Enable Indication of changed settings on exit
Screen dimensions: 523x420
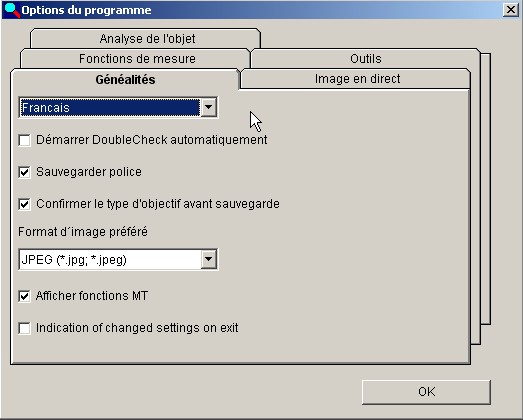tap(24, 328)
